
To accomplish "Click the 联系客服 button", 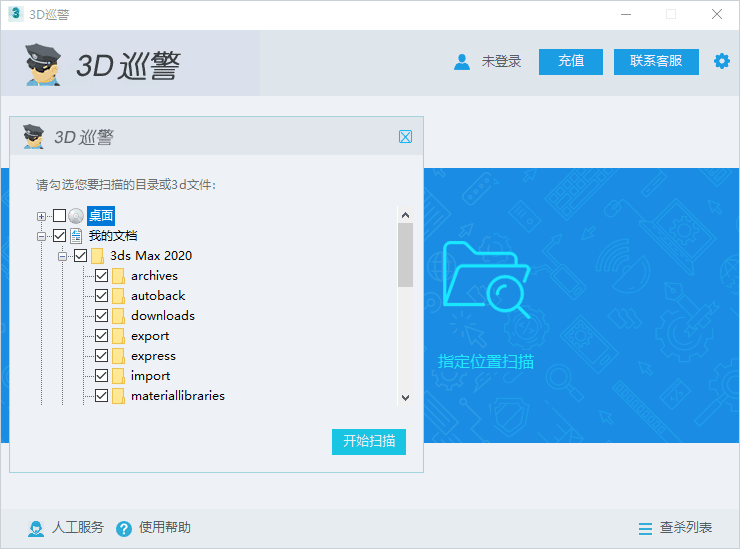I will [x=656, y=61].
